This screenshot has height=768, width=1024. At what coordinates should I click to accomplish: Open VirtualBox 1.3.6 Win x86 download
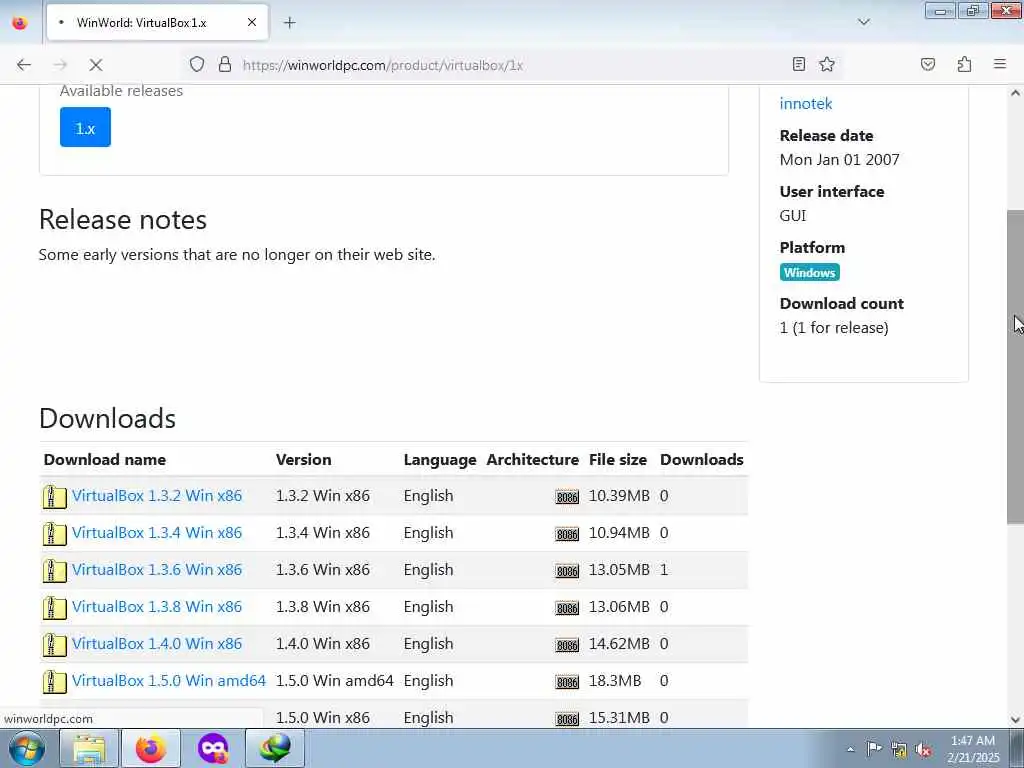click(x=157, y=569)
